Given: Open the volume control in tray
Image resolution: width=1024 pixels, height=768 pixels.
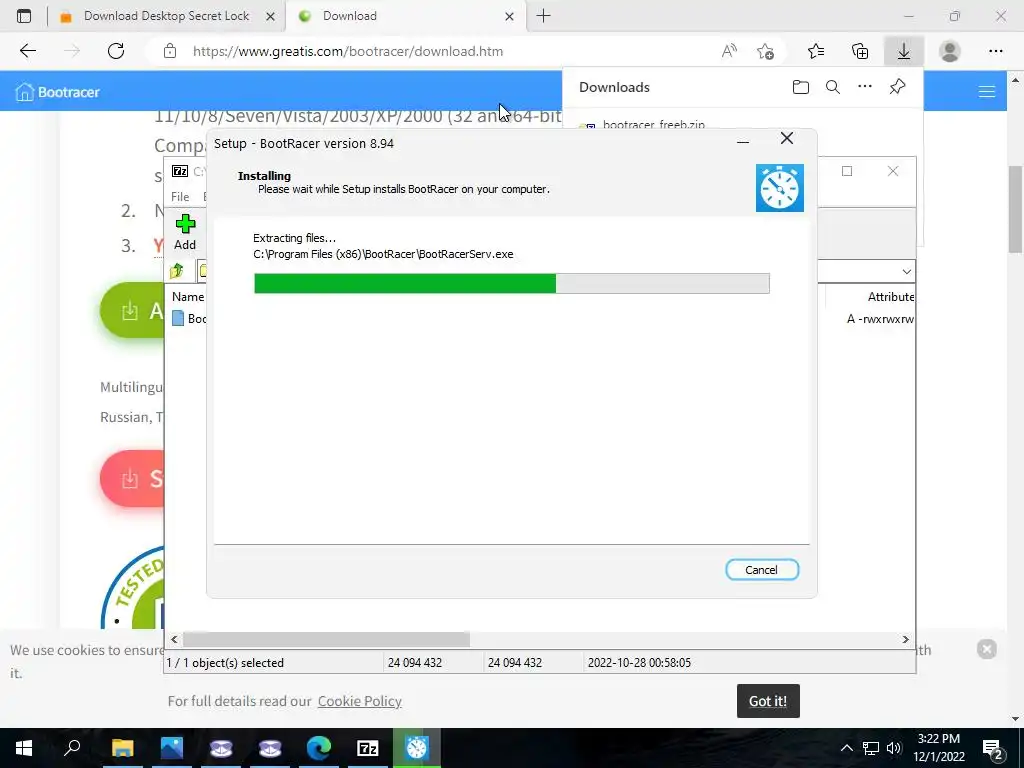Looking at the screenshot, I should pyautogui.click(x=894, y=748).
